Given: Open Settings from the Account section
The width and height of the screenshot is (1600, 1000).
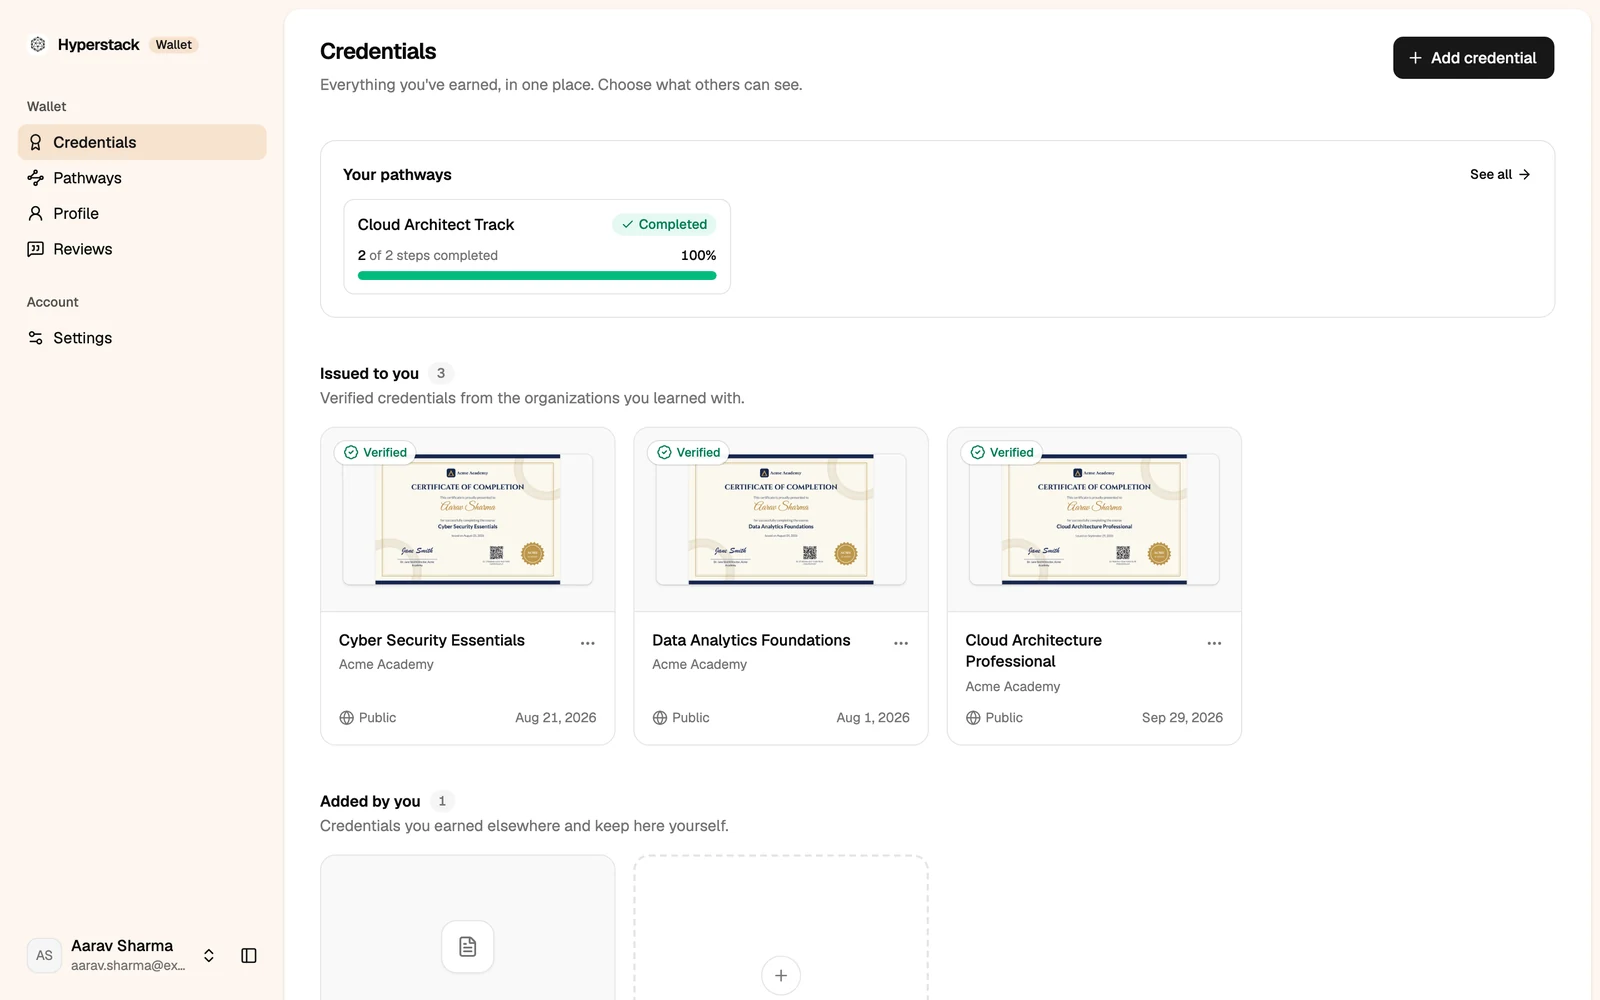Looking at the screenshot, I should pos(142,338).
